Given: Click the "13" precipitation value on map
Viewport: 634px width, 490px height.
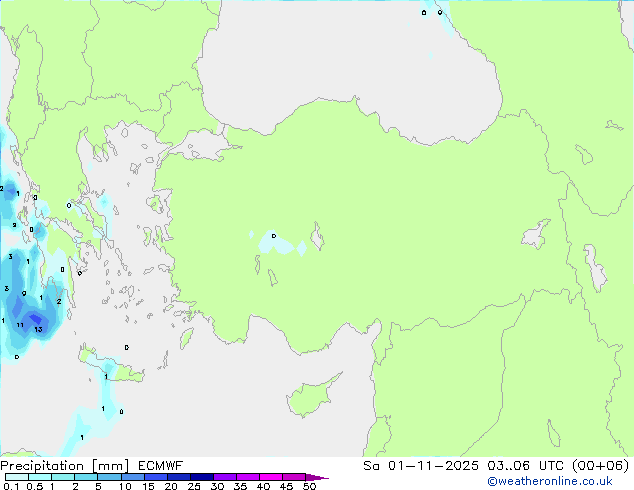Looking at the screenshot, I should click(38, 329).
